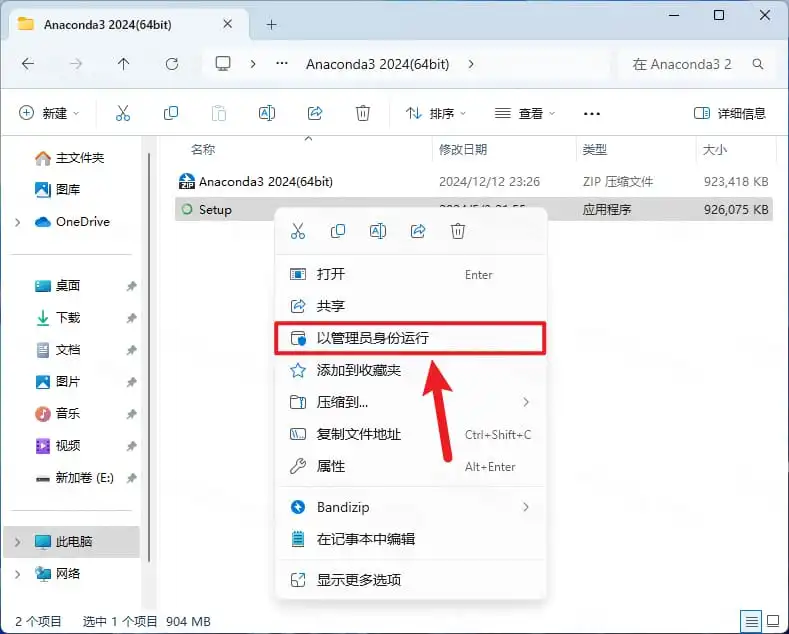Choose 复制文件地址 in the context menu
The image size is (789, 634).
pyautogui.click(x=411, y=434)
